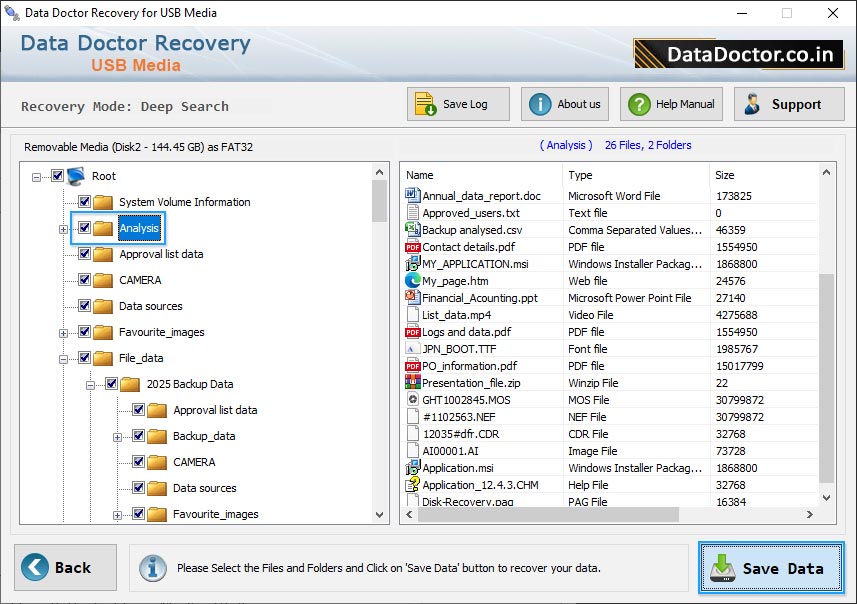Open the About us dialog
This screenshot has height=604, width=857.
(x=539, y=103)
